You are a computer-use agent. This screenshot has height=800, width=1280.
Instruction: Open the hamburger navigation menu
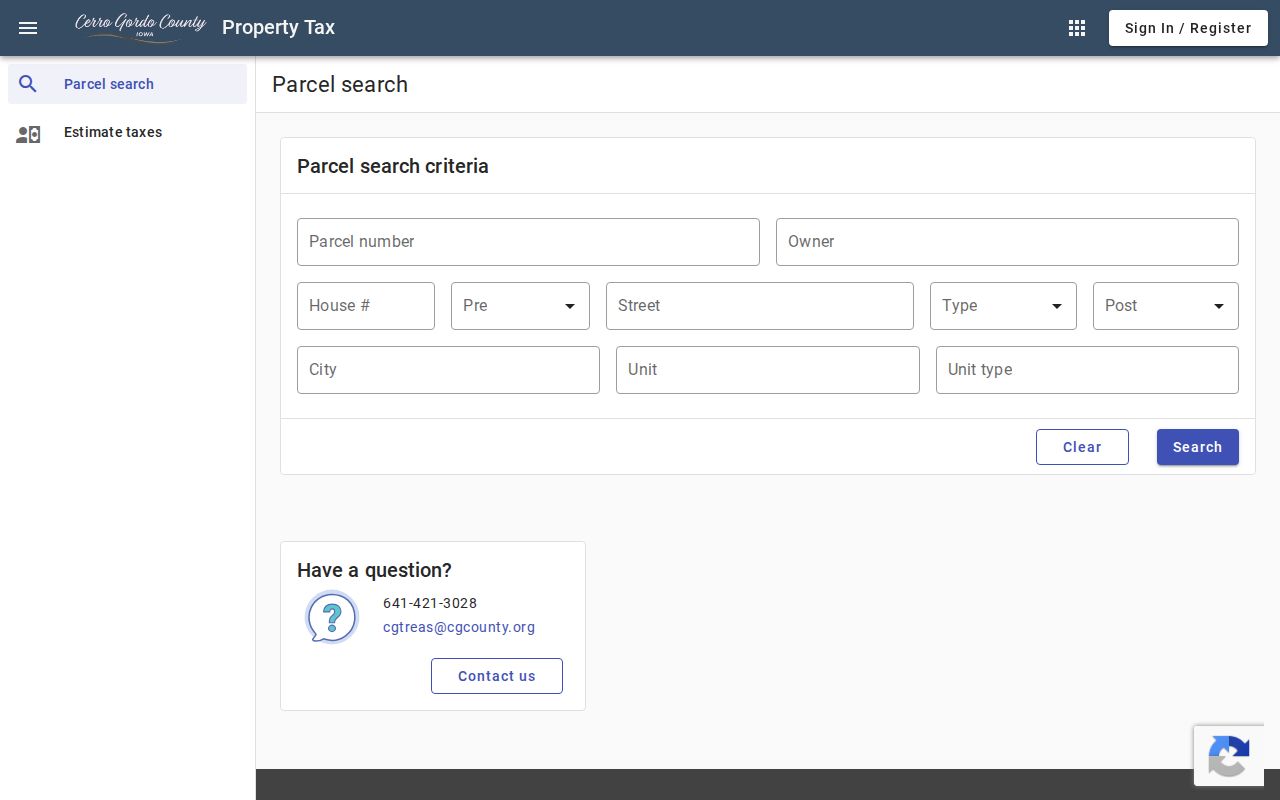[x=28, y=28]
